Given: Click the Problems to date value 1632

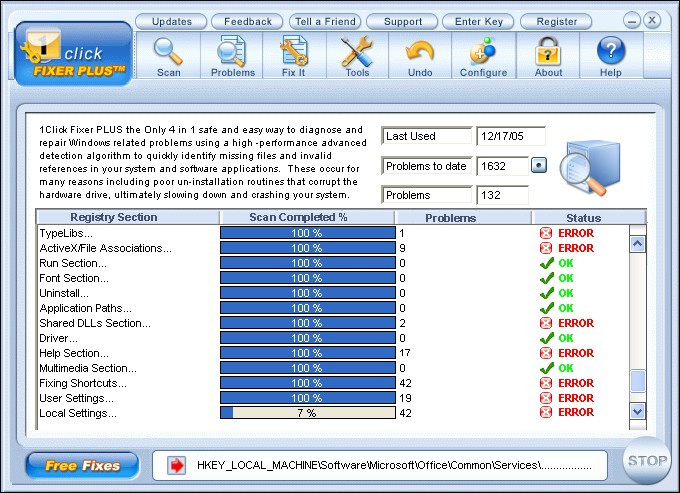Looking at the screenshot, I should pos(502,166).
